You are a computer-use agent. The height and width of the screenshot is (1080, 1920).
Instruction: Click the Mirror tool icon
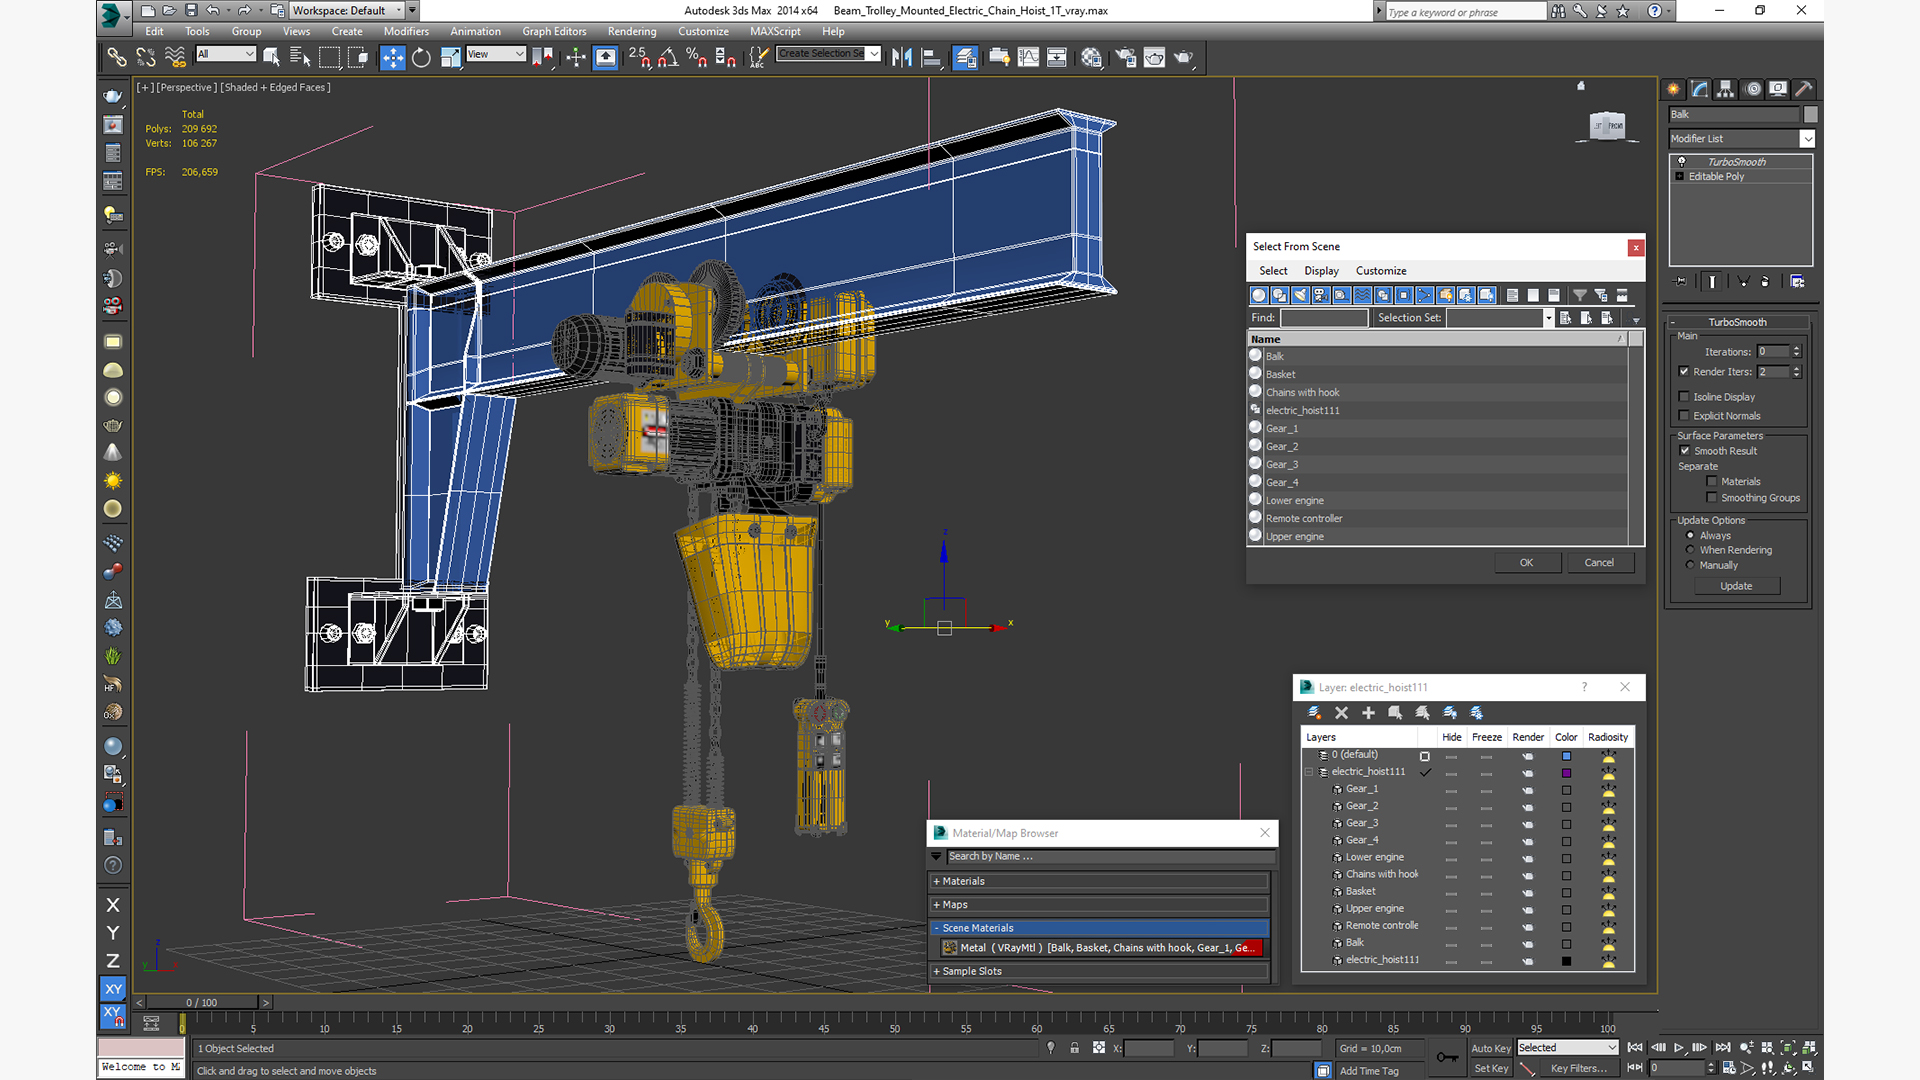pos(902,58)
